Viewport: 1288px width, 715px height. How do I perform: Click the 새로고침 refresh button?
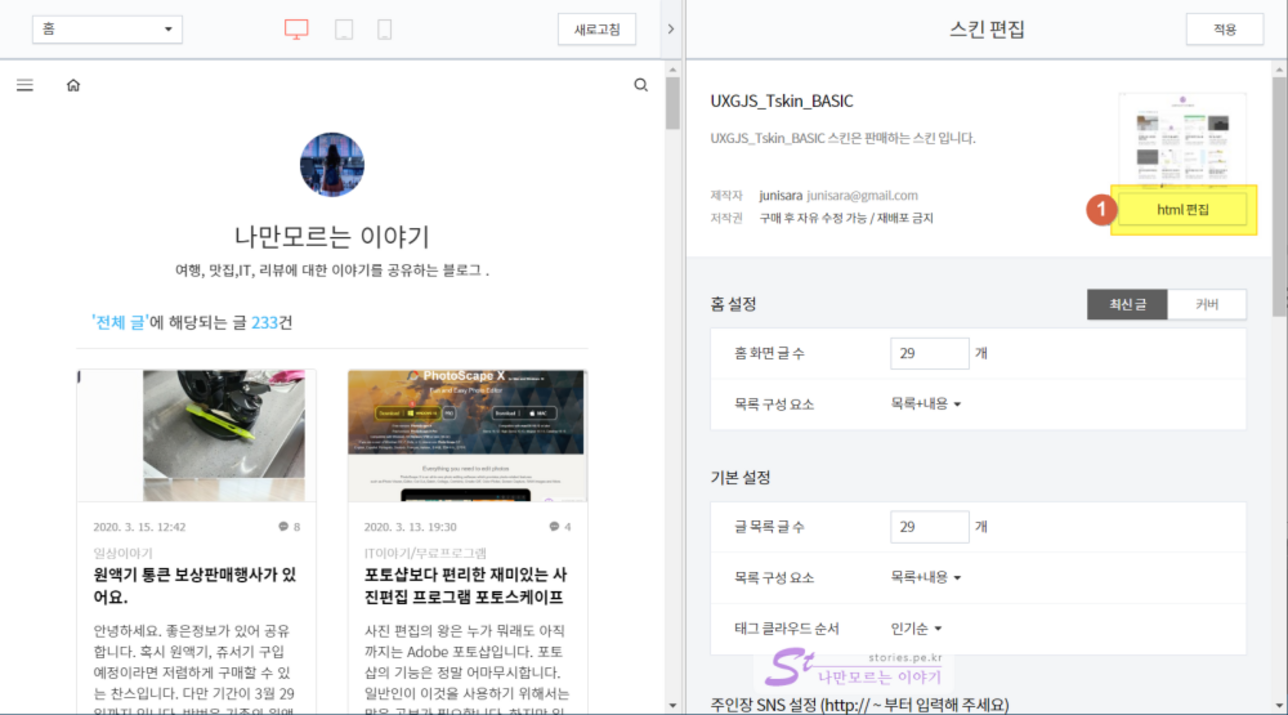[x=597, y=29]
